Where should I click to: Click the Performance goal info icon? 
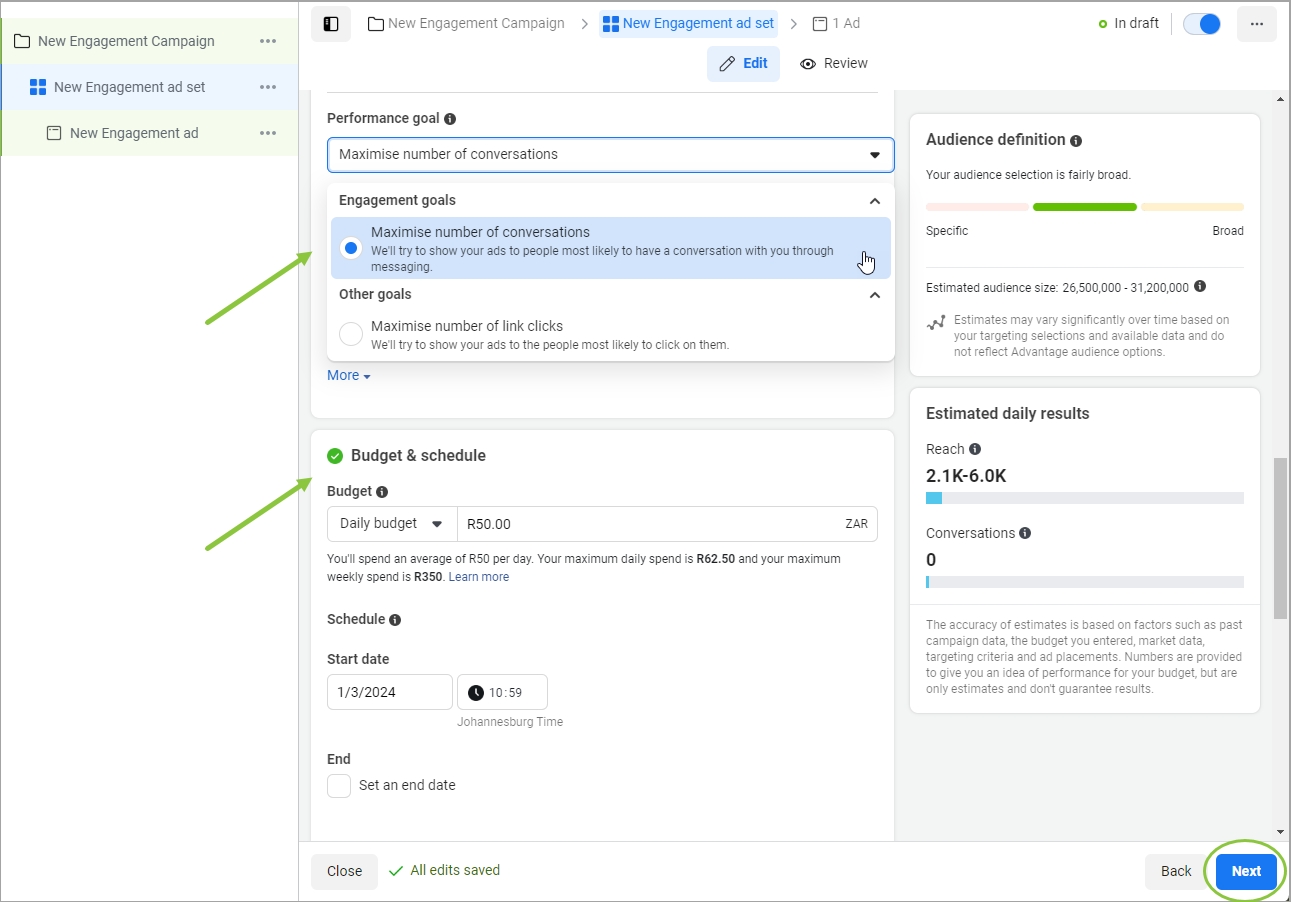(450, 119)
